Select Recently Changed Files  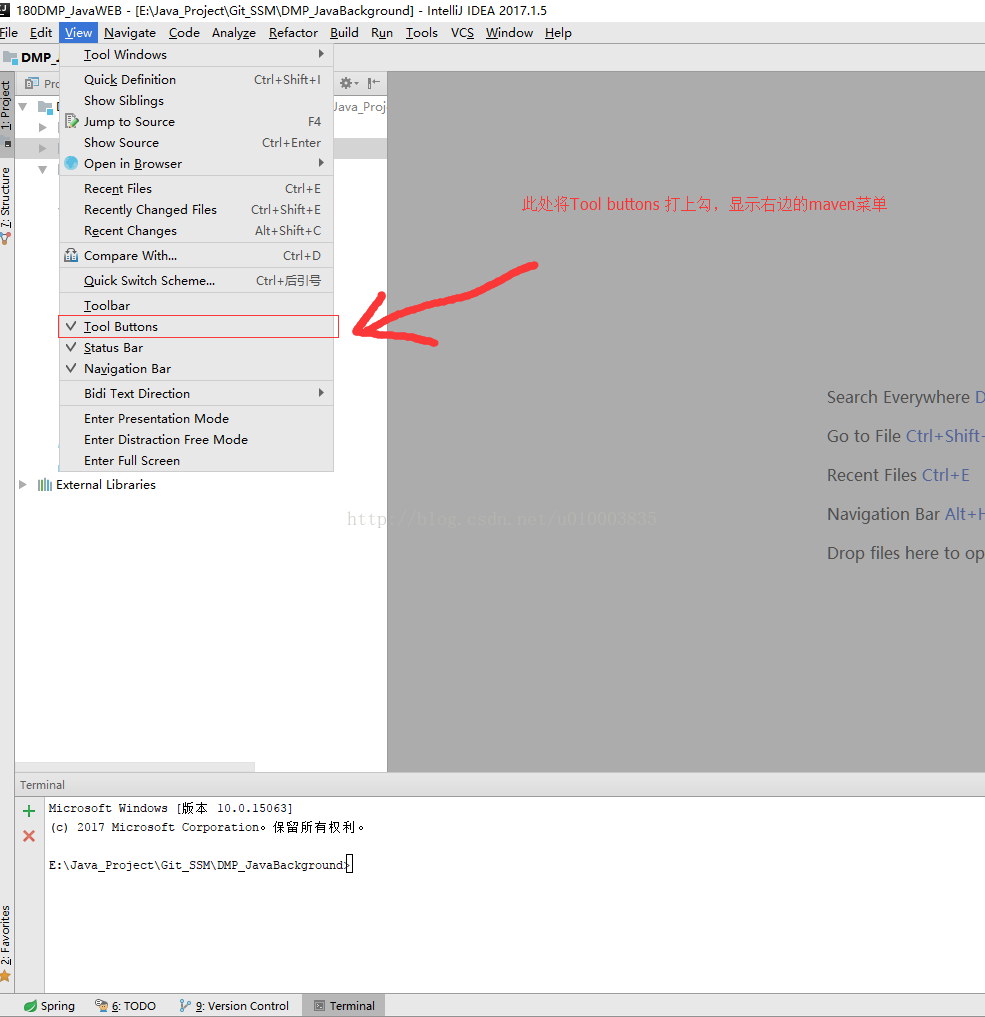pos(196,209)
